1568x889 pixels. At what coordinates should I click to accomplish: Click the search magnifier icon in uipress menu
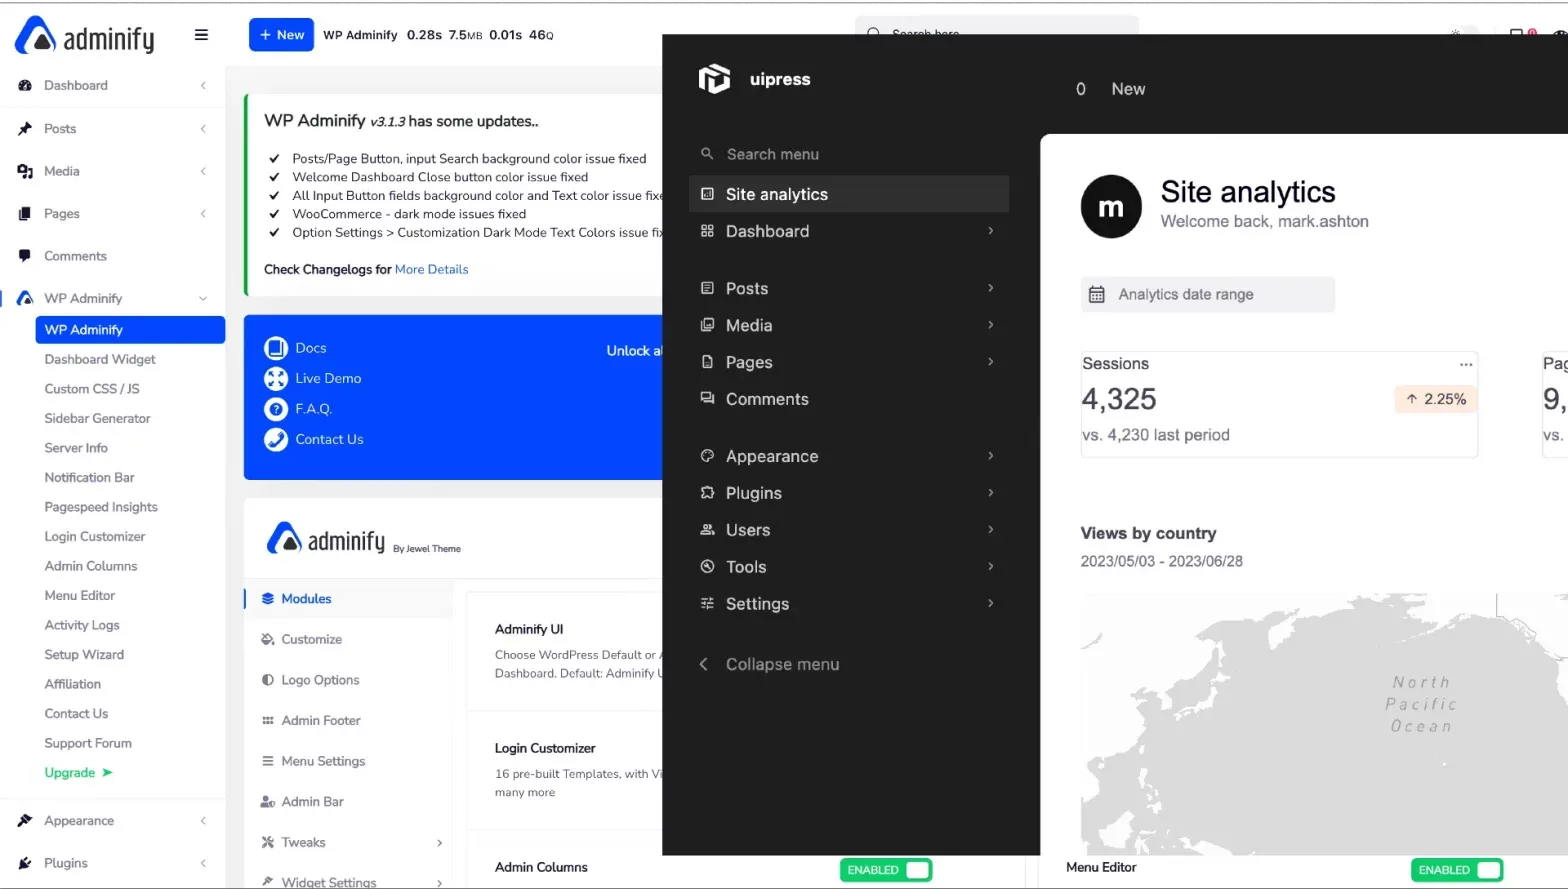click(x=707, y=154)
